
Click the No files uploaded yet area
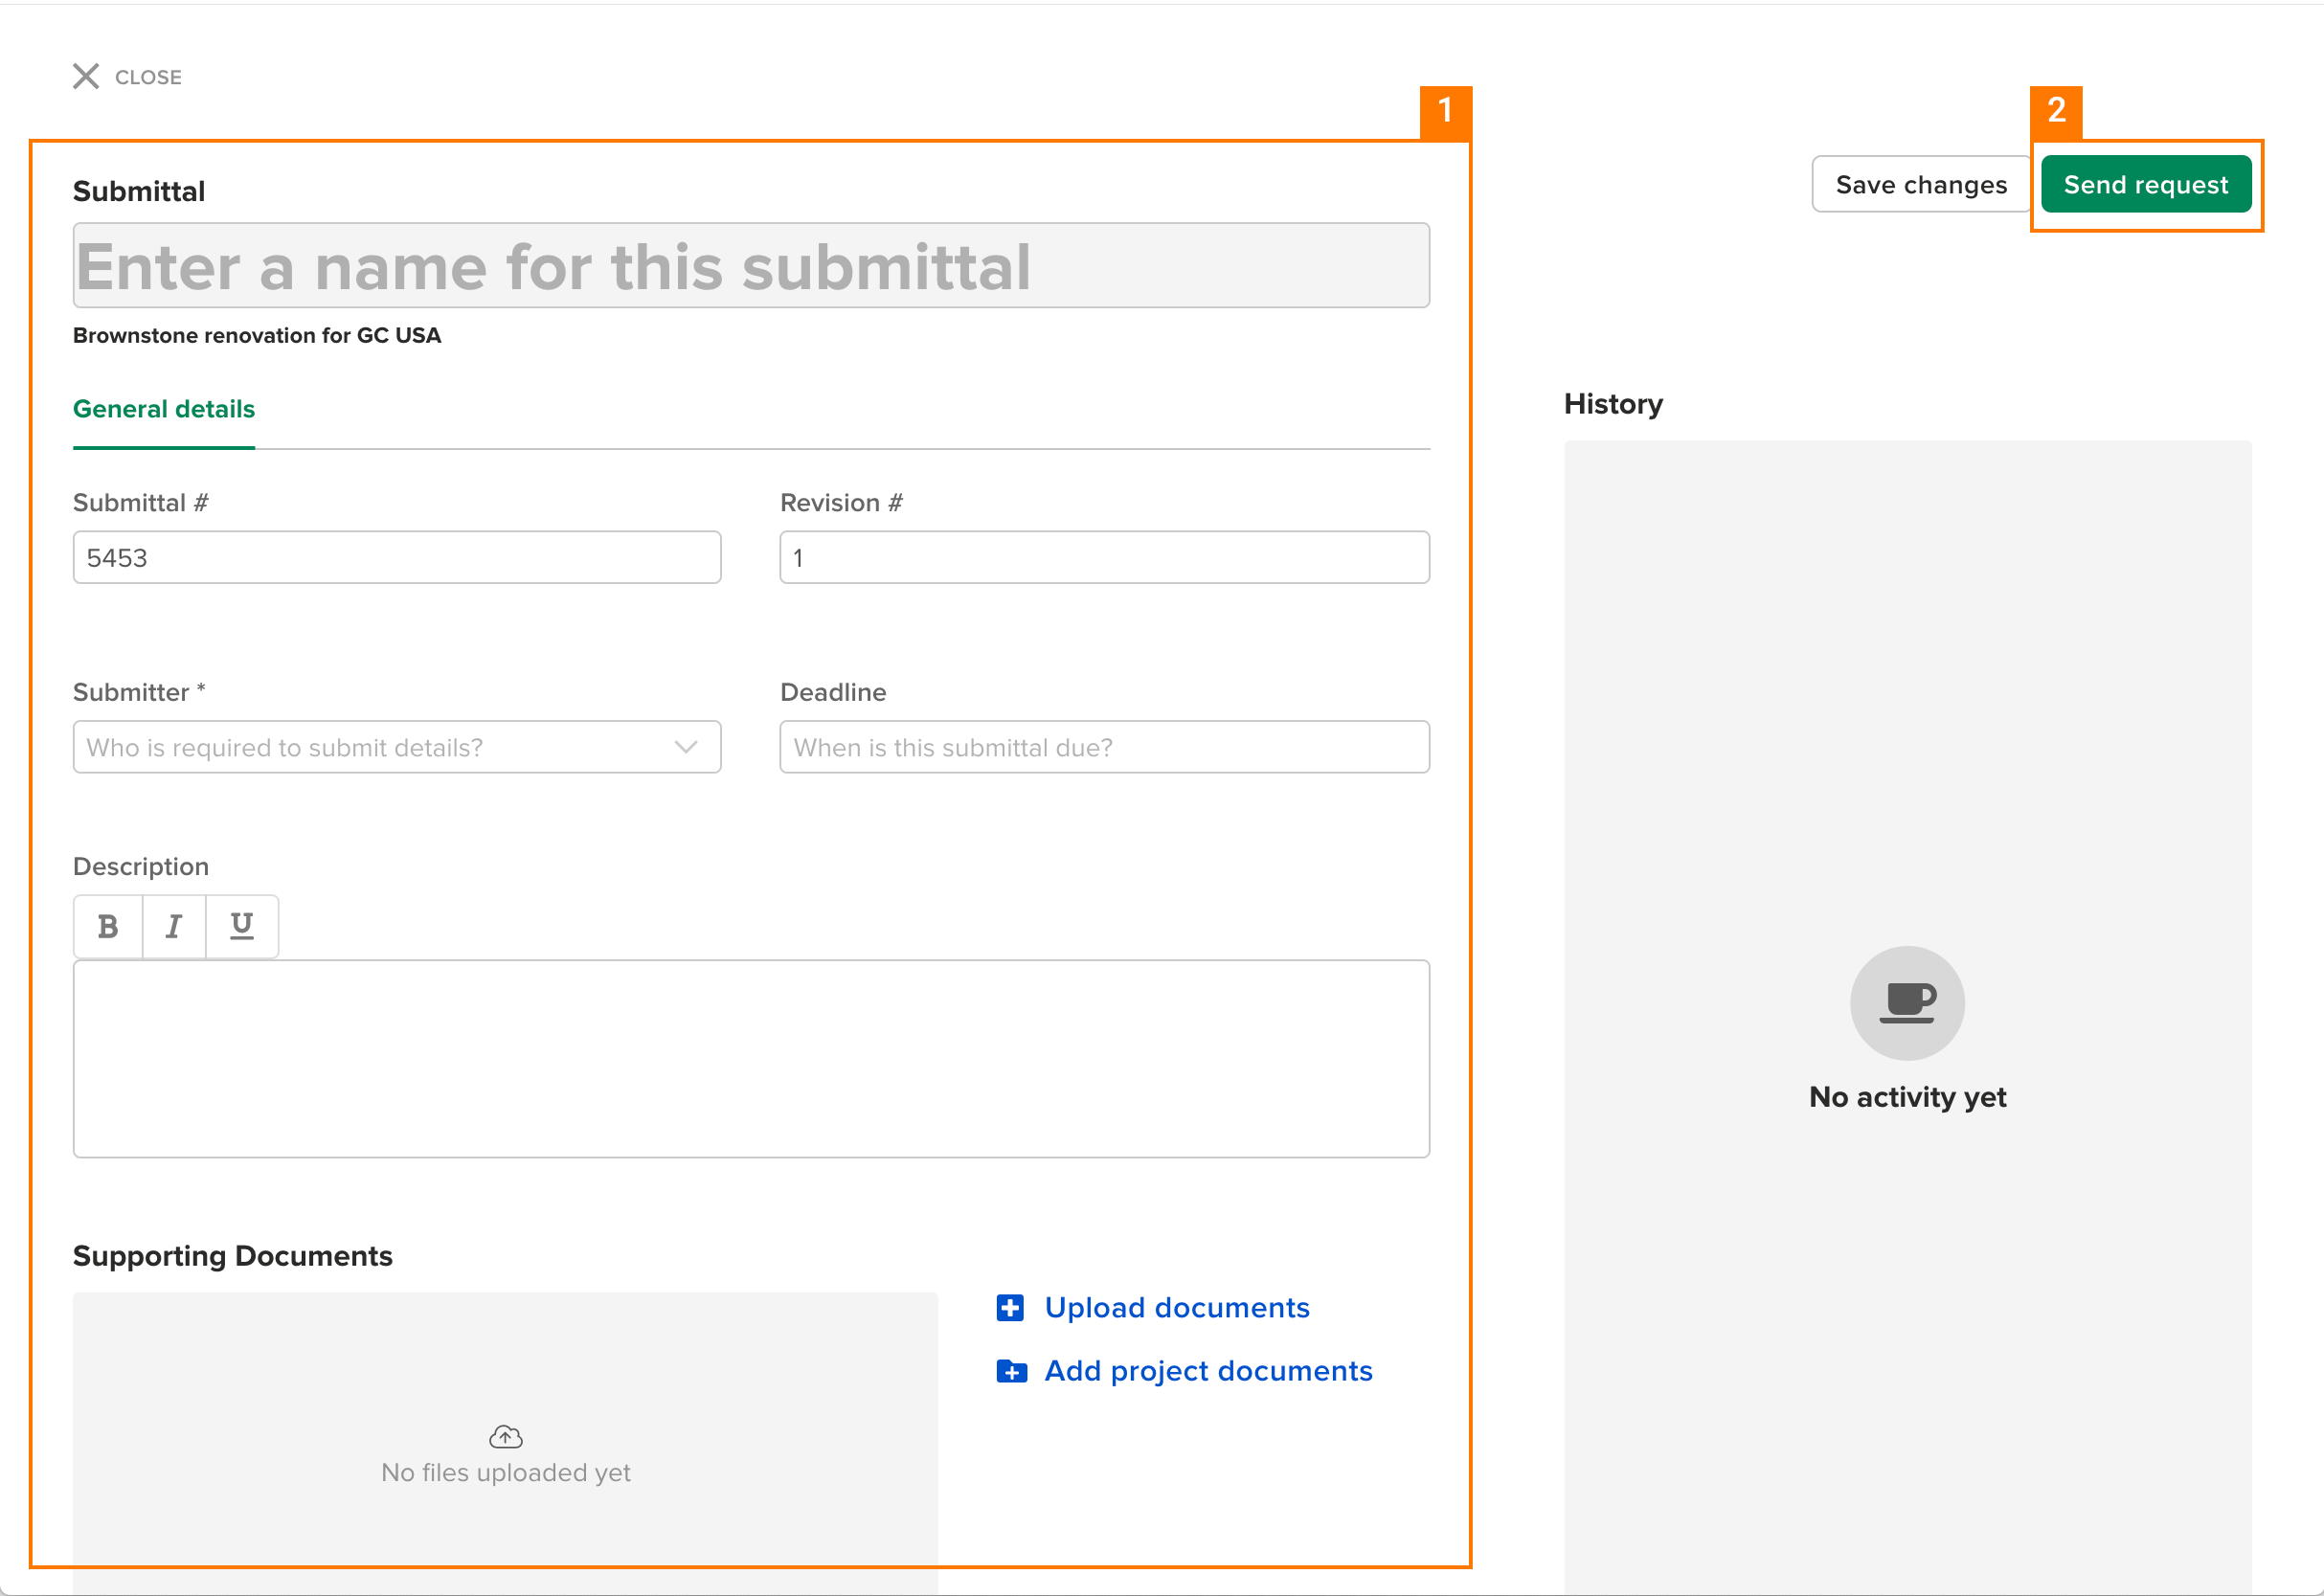(x=505, y=1444)
